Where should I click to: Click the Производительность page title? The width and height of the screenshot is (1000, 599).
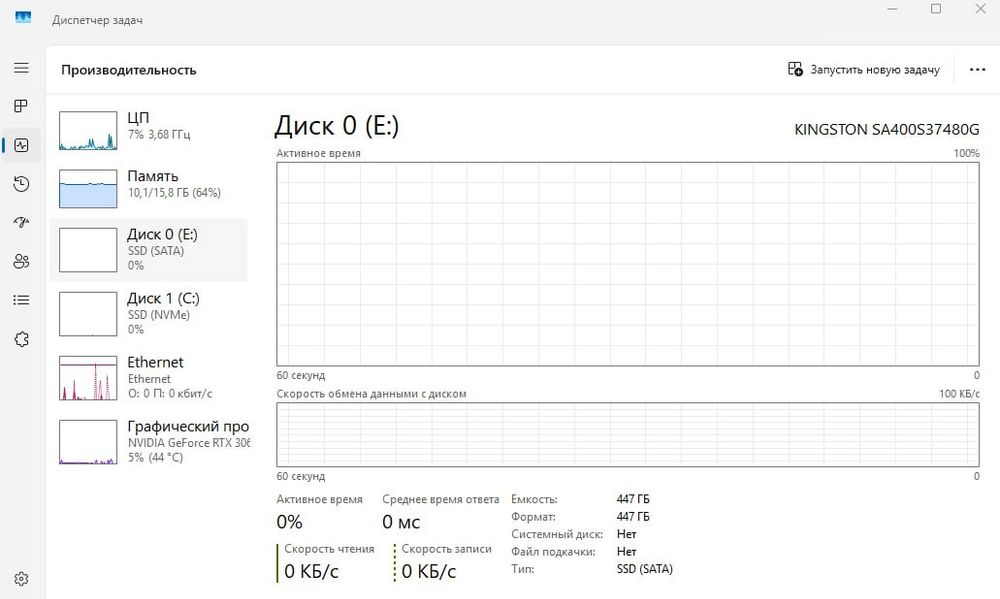129,70
